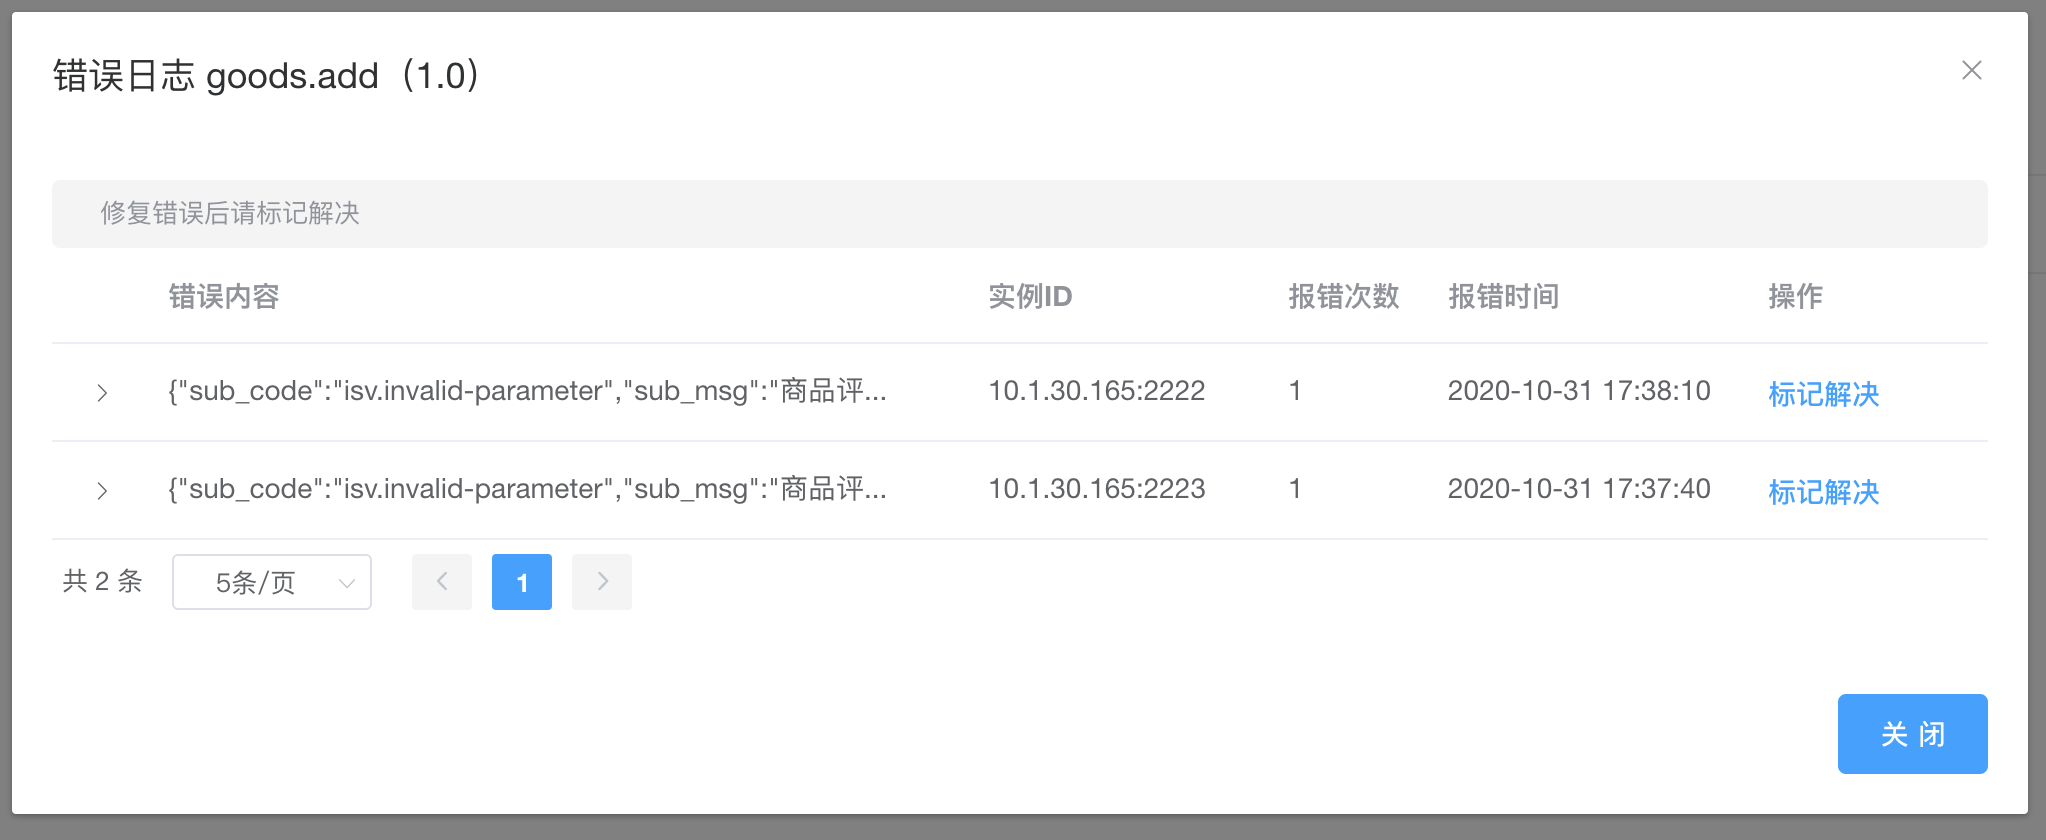Viewport: 2046px width, 840px height.
Task: Click the 操作 column header
Action: click(x=1795, y=296)
